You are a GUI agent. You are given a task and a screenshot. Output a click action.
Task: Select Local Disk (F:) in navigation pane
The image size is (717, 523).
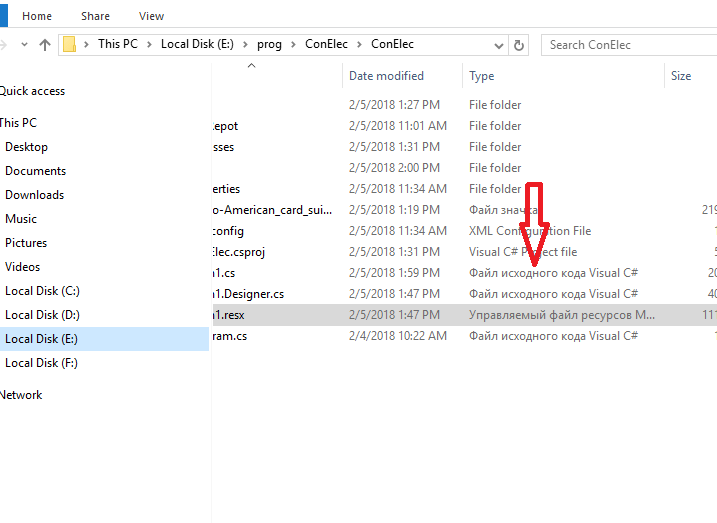pyautogui.click(x=42, y=363)
